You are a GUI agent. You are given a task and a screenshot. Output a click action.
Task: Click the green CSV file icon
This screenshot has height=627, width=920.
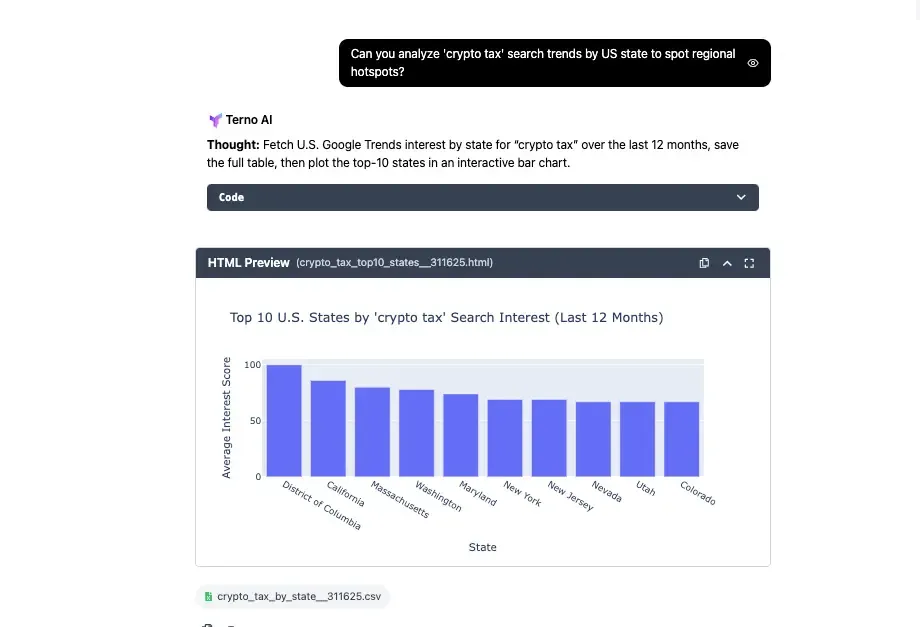(208, 596)
